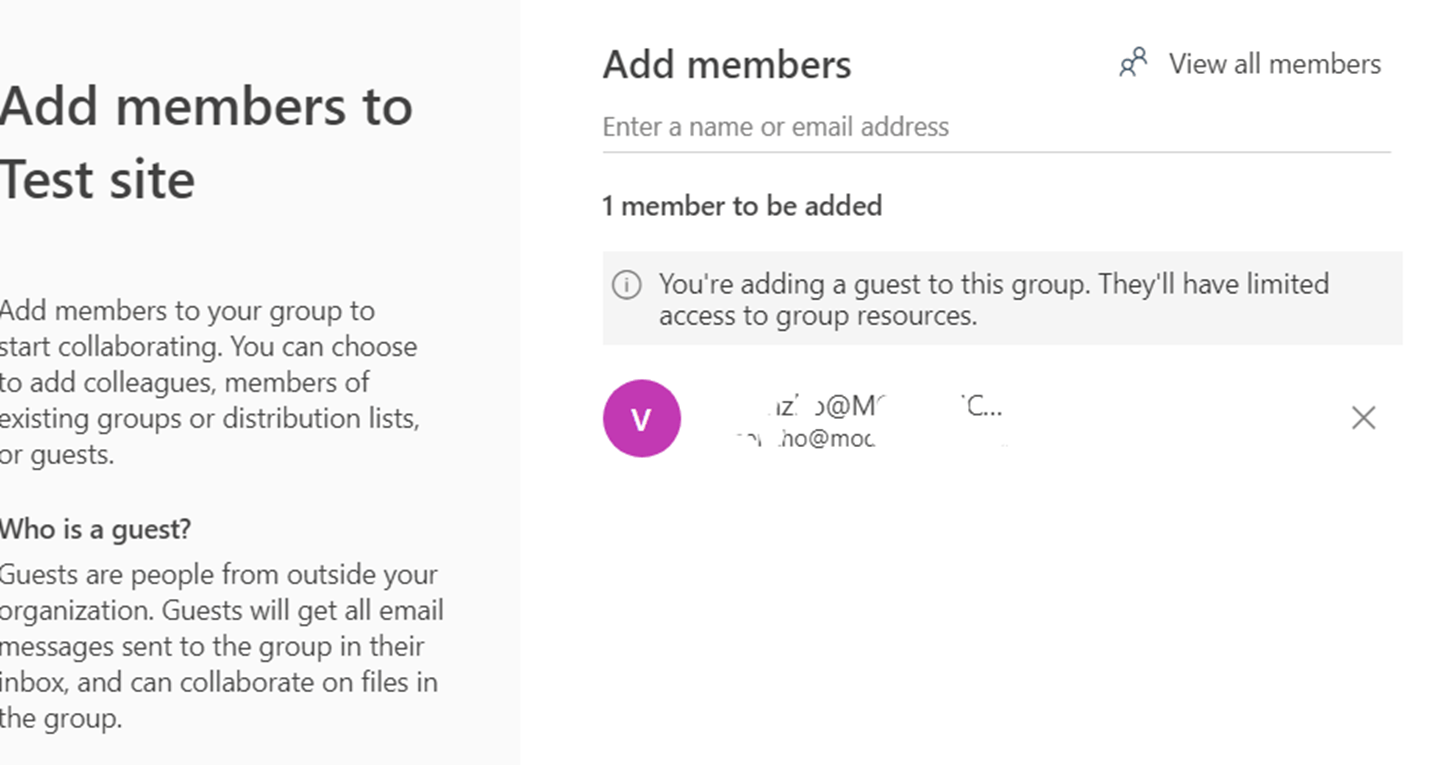Focus the name or email address field
This screenshot has height=765, width=1456.
(x=995, y=127)
